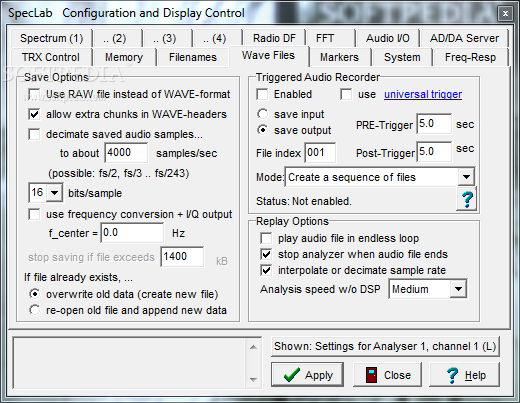Choose overwrite old data (create new file)
The width and height of the screenshot is (520, 403).
34,294
